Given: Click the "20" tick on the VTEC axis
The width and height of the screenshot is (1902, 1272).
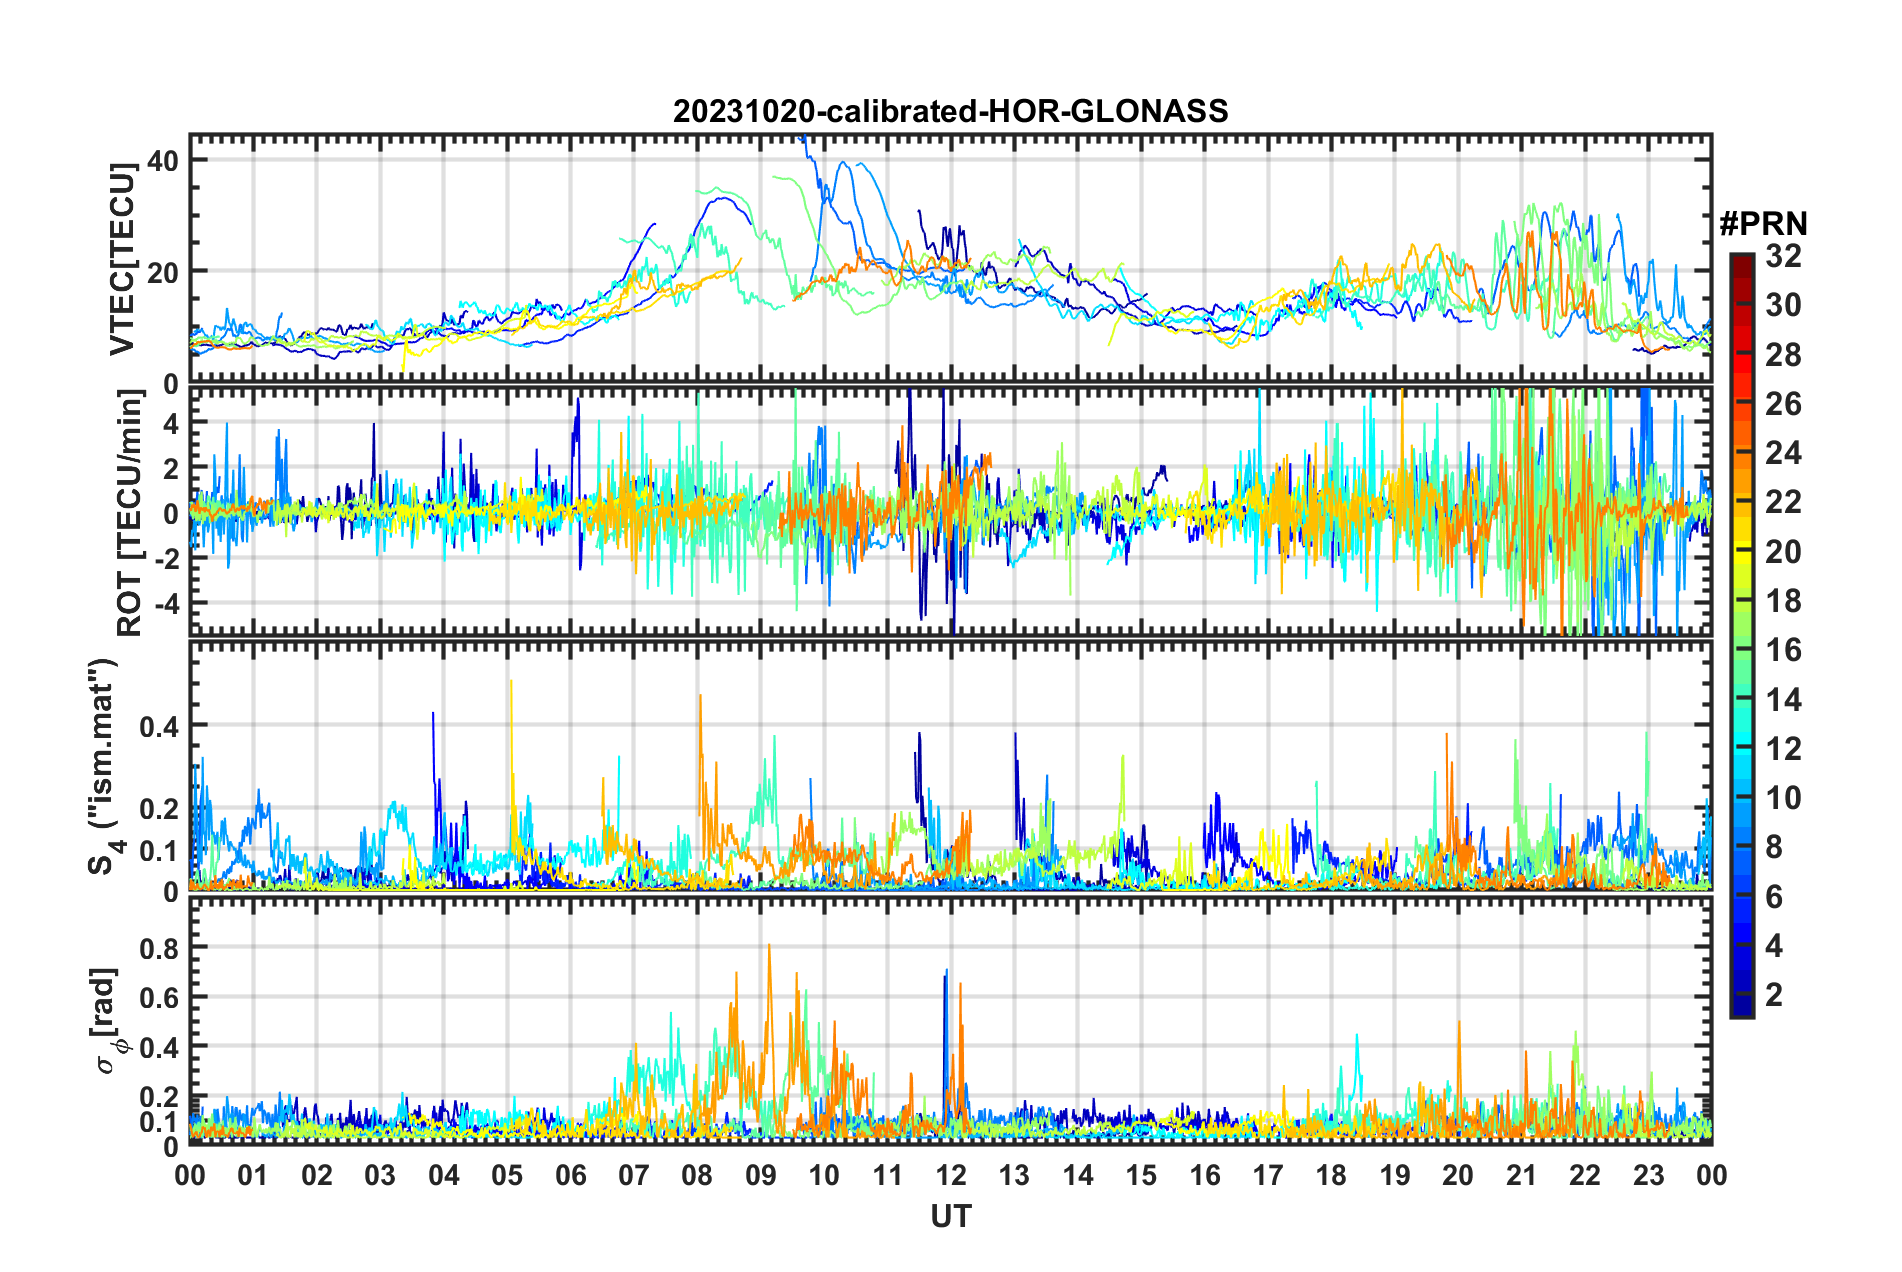Looking at the screenshot, I should (x=163, y=272).
